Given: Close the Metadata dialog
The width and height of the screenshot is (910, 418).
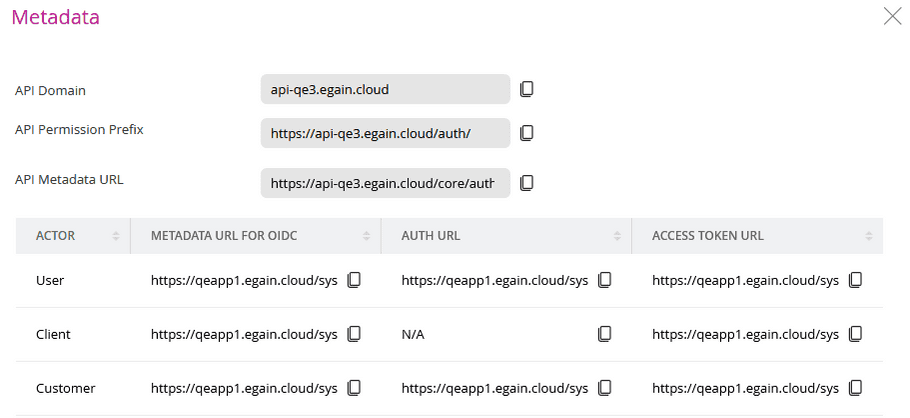Looking at the screenshot, I should (x=892, y=16).
